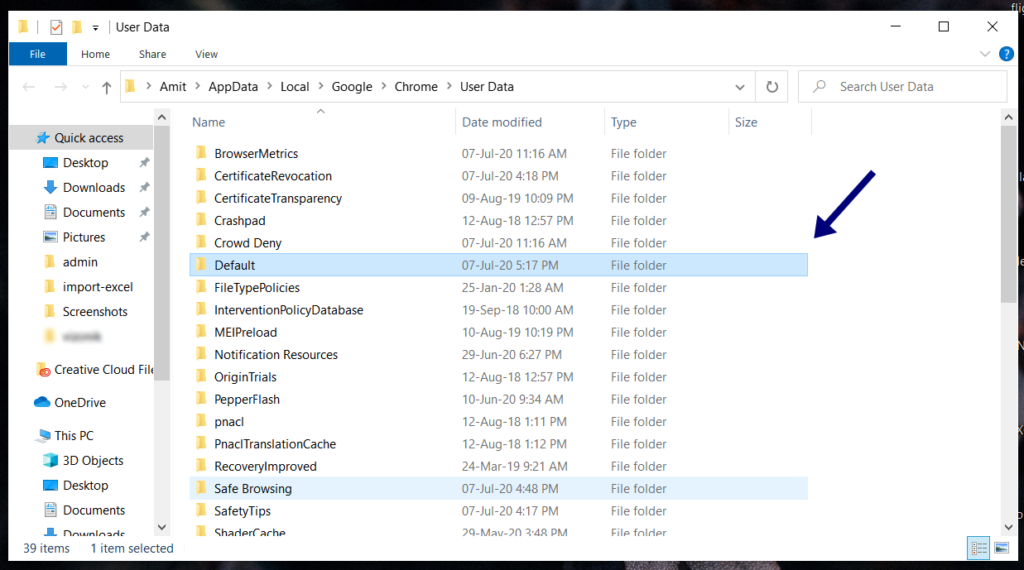Click the file list scroll down arrow
The width and height of the screenshot is (1024, 570).
tap(1008, 527)
